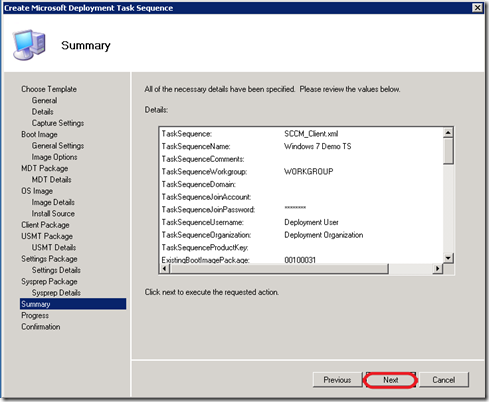489x402 pixels.
Task: Open Settings Details step
Action: pos(56,270)
